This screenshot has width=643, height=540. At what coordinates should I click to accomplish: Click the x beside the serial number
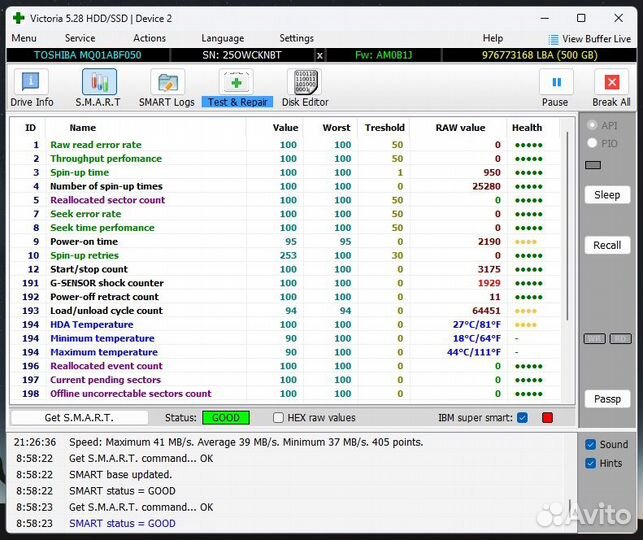(x=320, y=55)
